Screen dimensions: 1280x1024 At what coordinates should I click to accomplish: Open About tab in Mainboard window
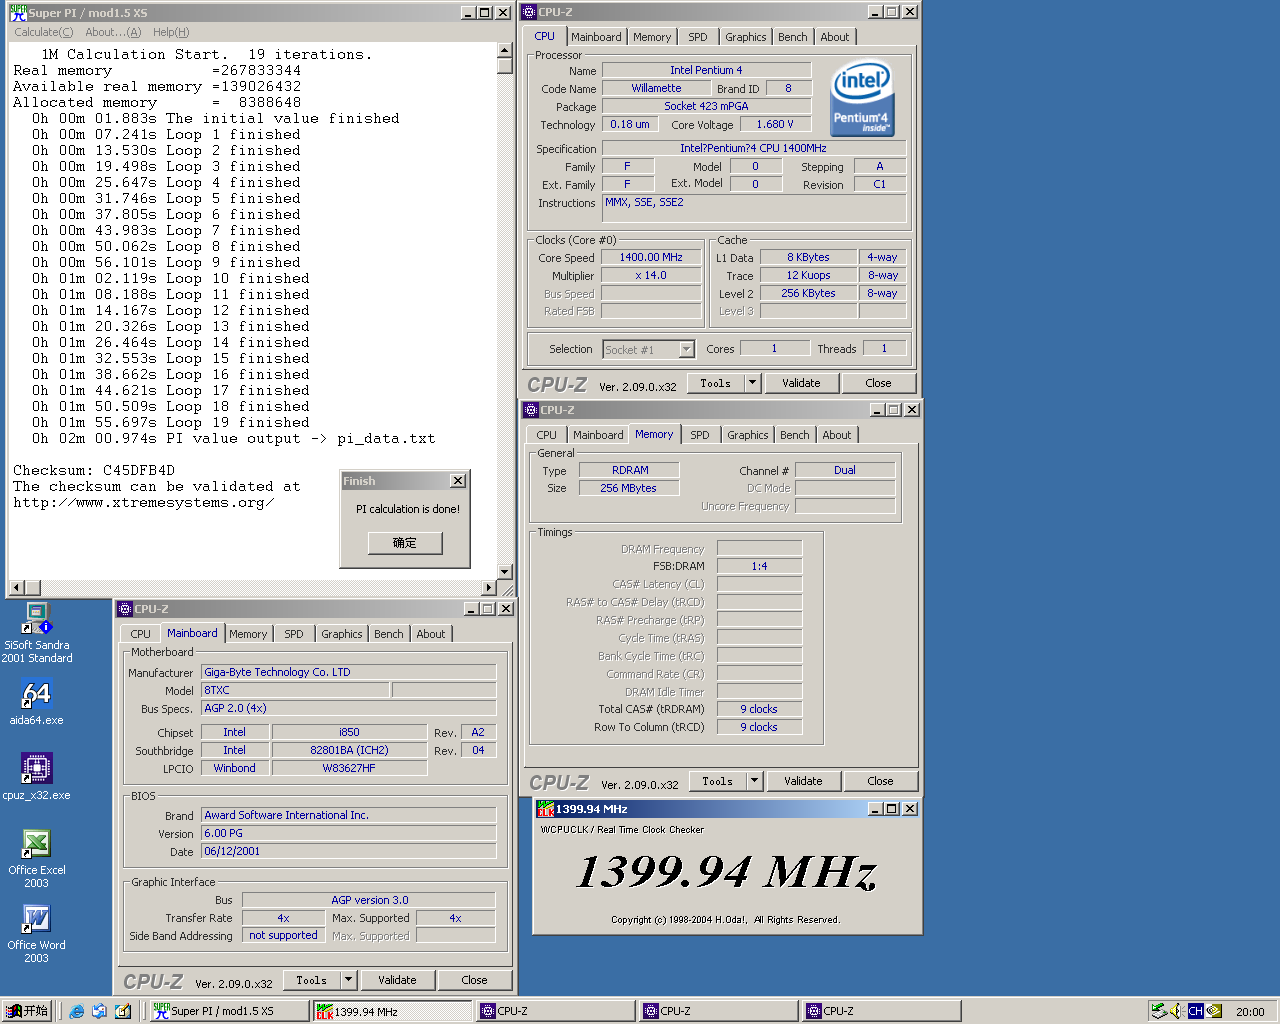[x=431, y=634]
